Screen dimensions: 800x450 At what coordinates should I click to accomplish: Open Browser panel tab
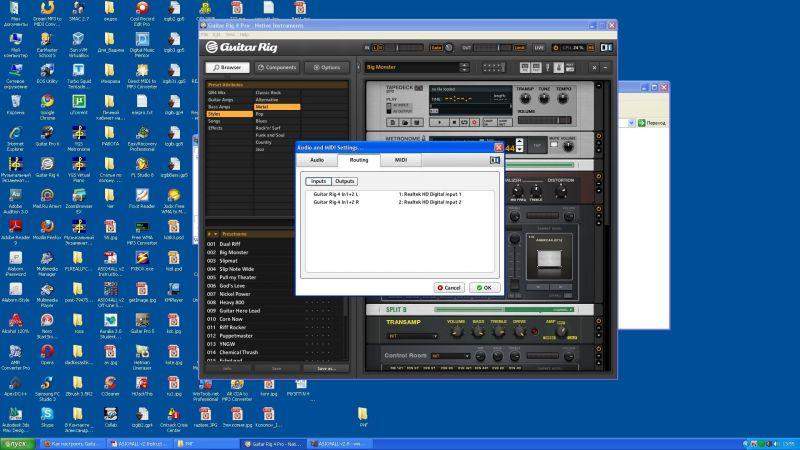pos(228,67)
